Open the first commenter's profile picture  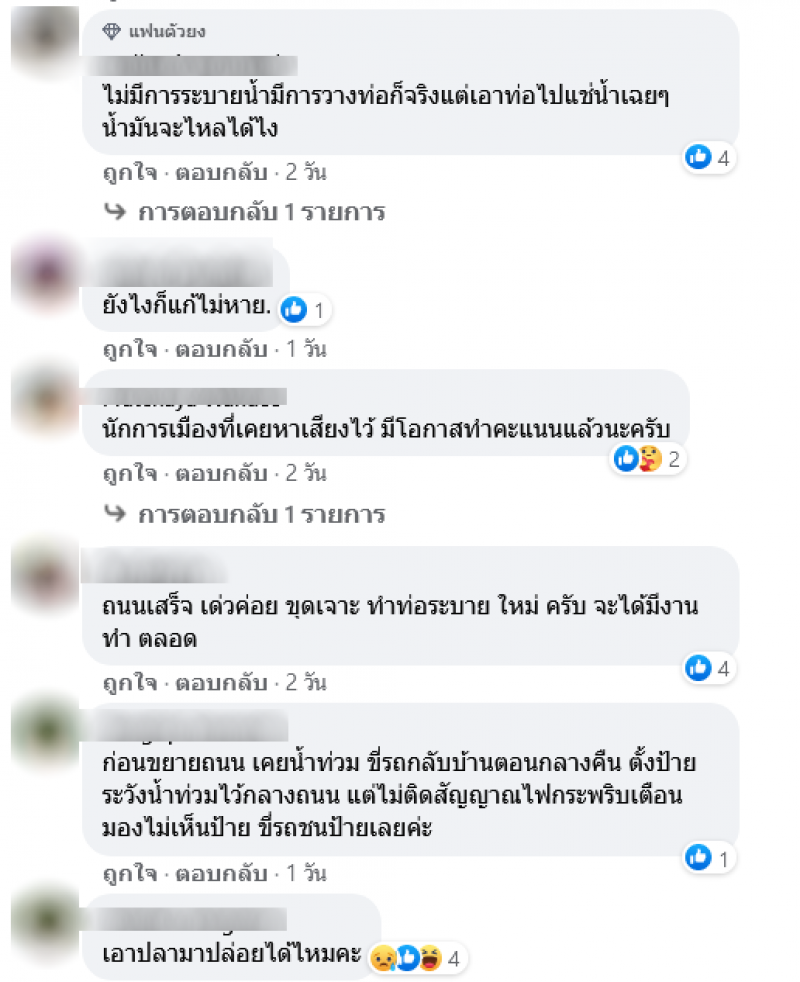point(44,38)
